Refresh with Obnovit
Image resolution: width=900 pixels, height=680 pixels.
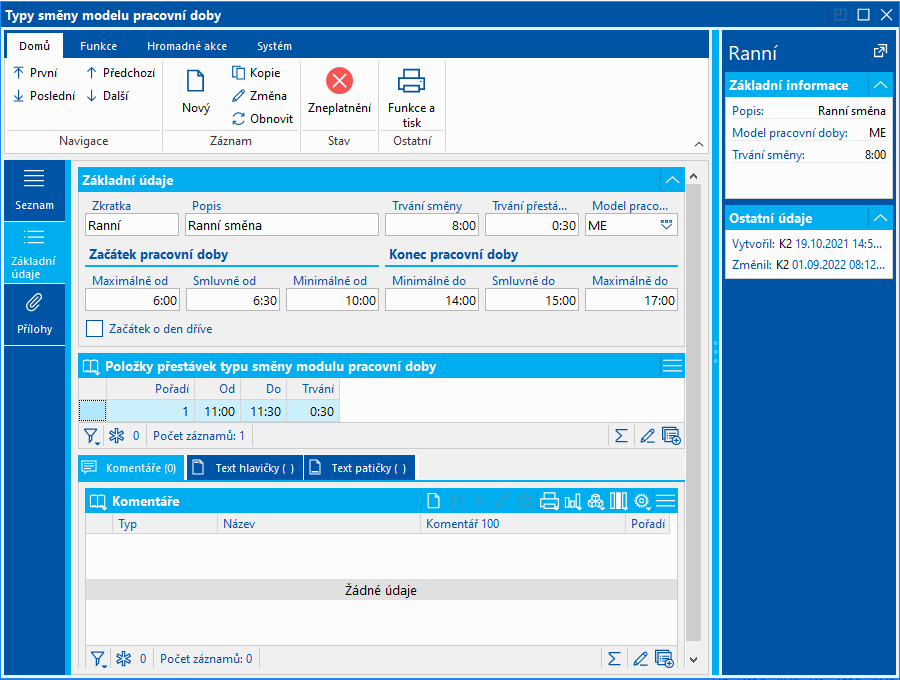tap(262, 119)
